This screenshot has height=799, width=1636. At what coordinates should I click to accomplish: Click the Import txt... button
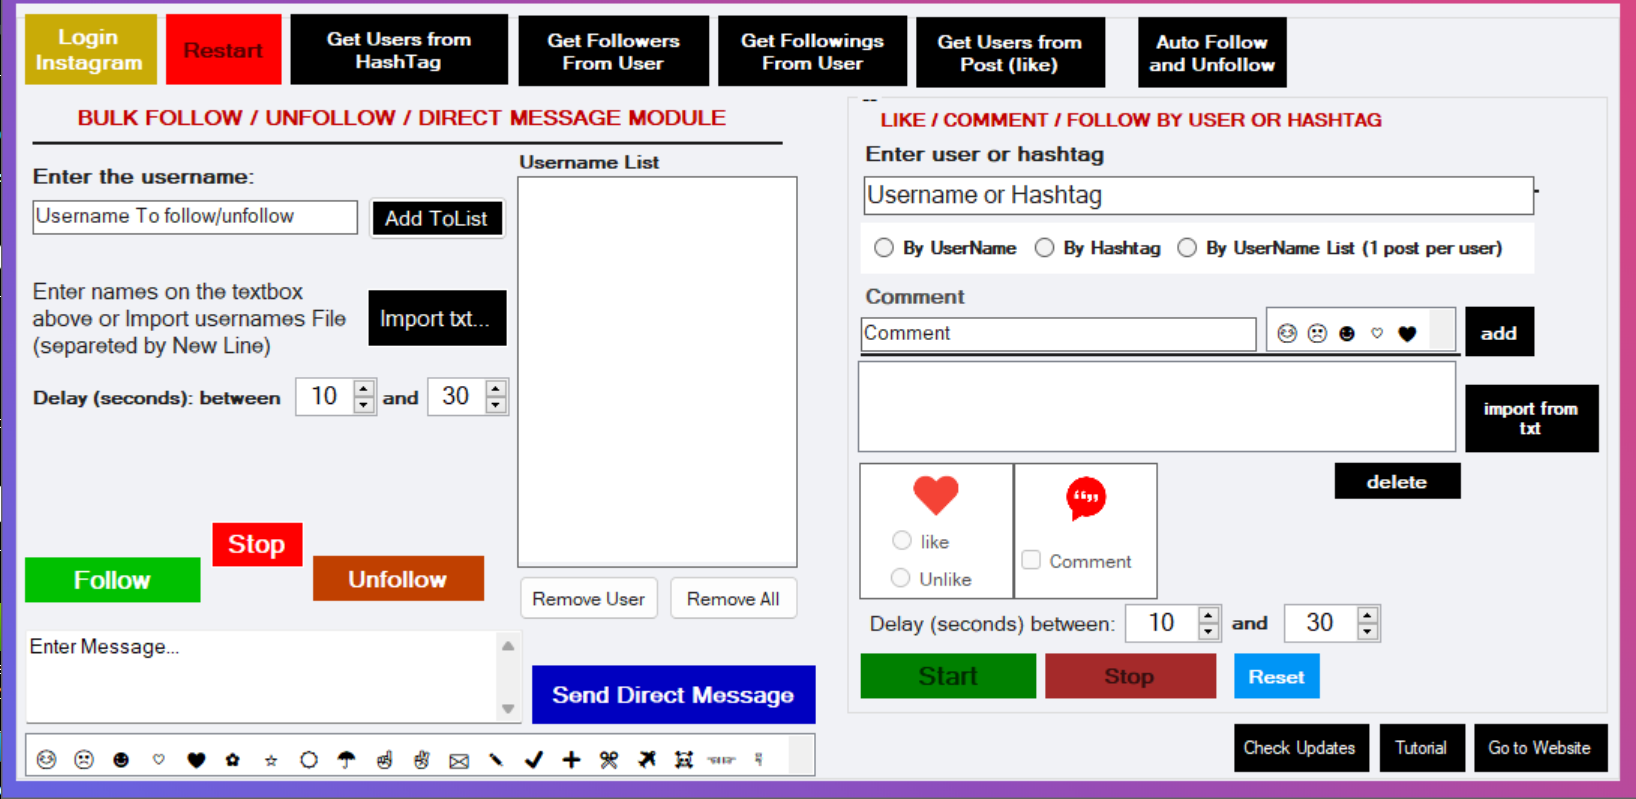(436, 319)
